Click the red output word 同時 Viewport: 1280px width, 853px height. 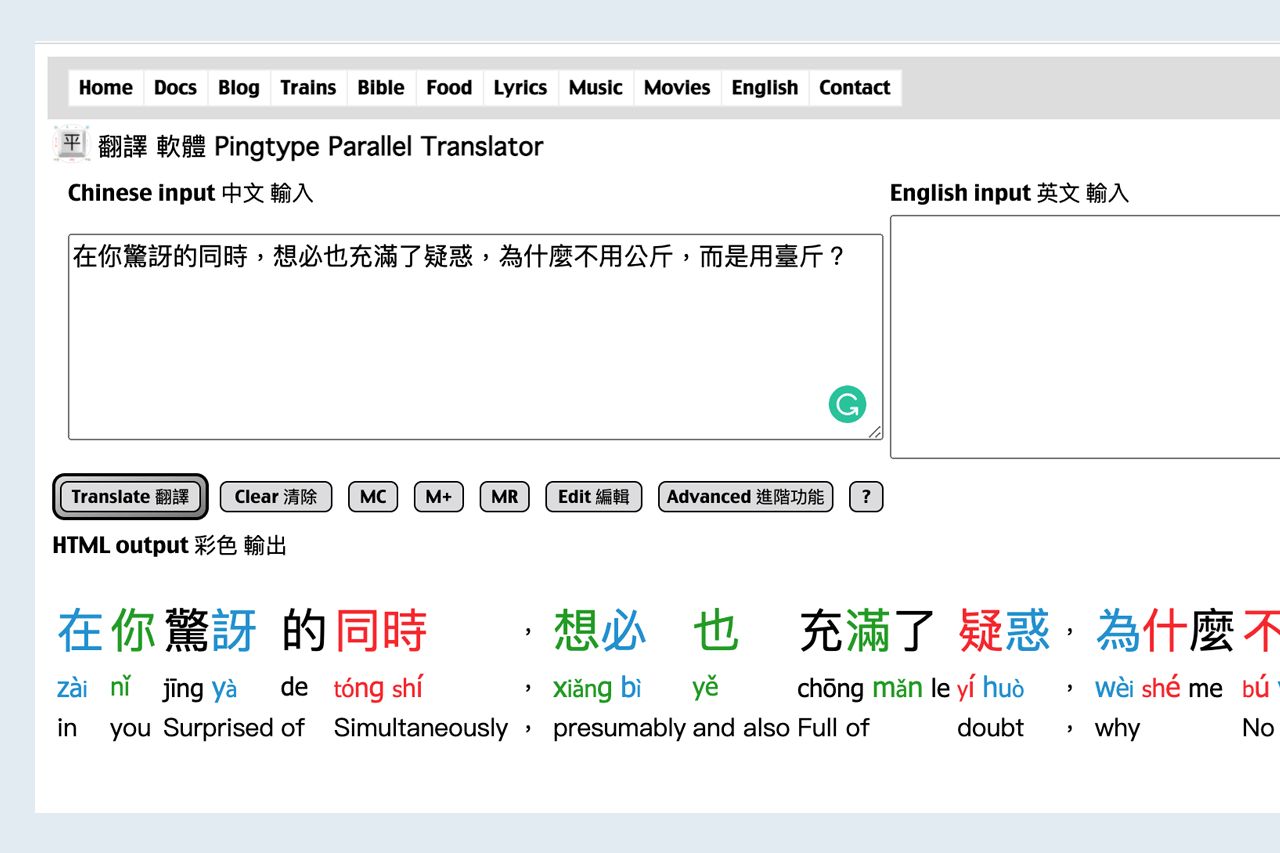tap(381, 631)
